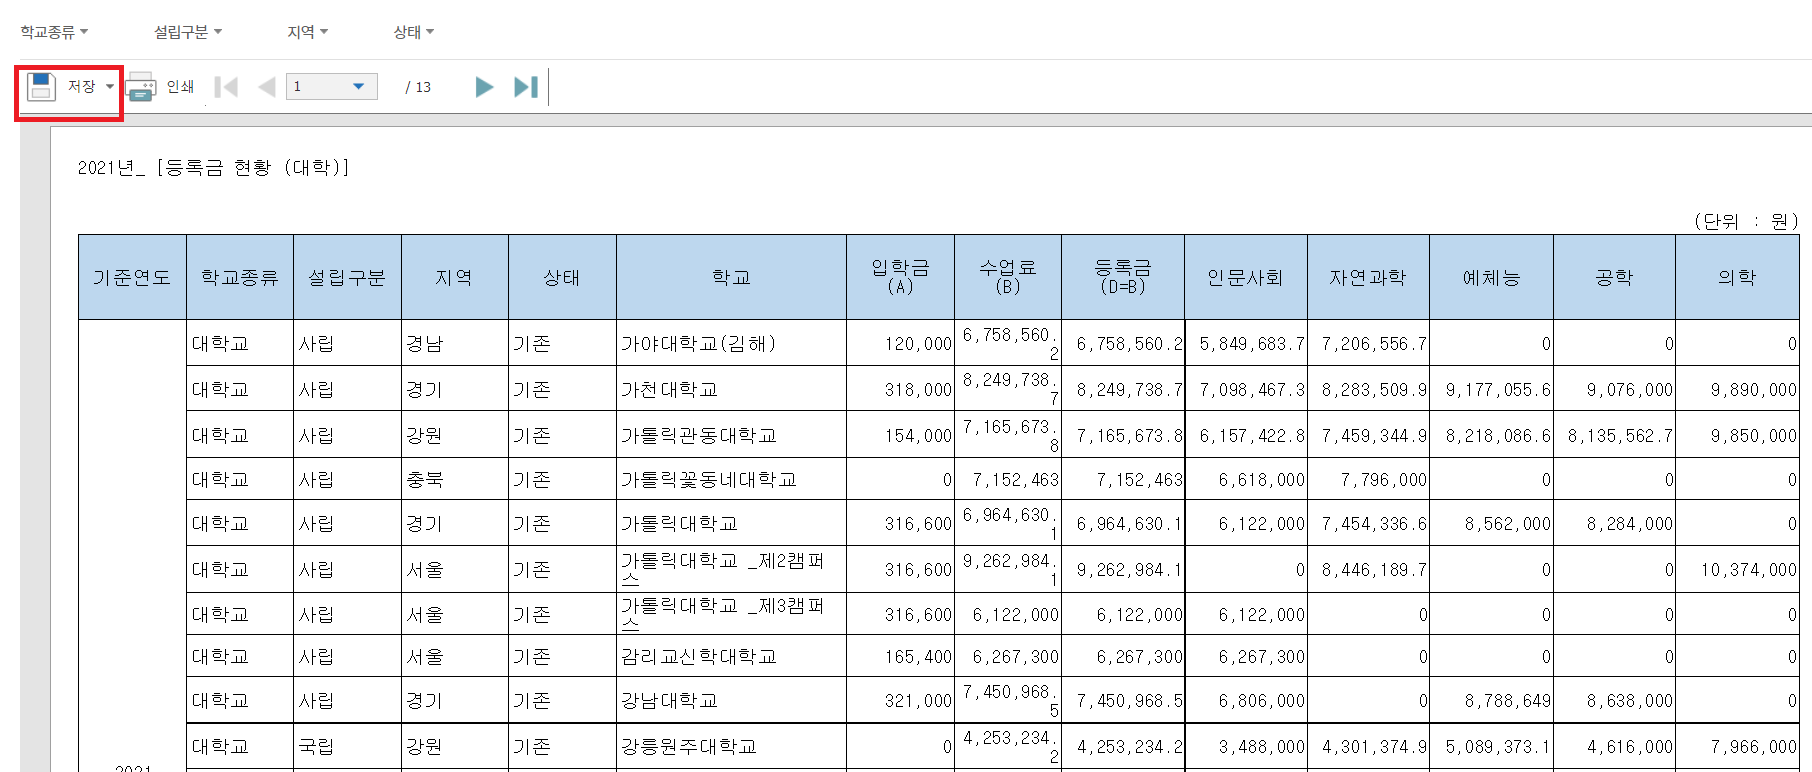1812x772 pixels.
Task: Select the 강릉원주대학교 school cell
Action: [731, 746]
